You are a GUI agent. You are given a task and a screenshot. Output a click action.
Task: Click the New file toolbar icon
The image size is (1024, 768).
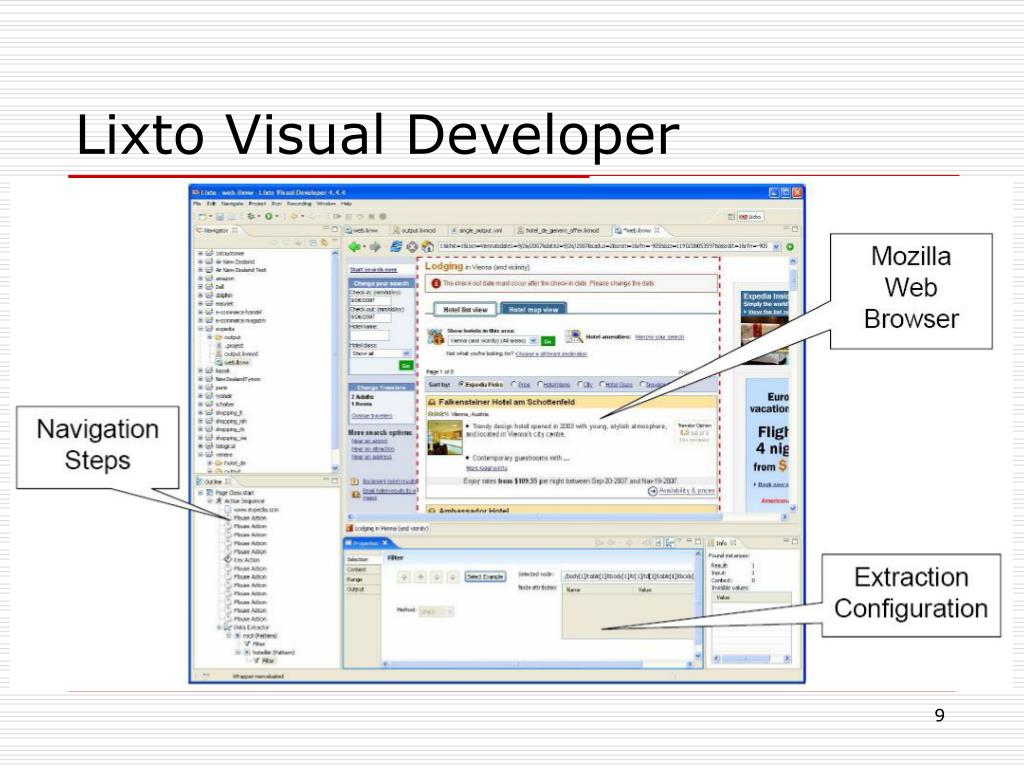pyautogui.click(x=202, y=216)
